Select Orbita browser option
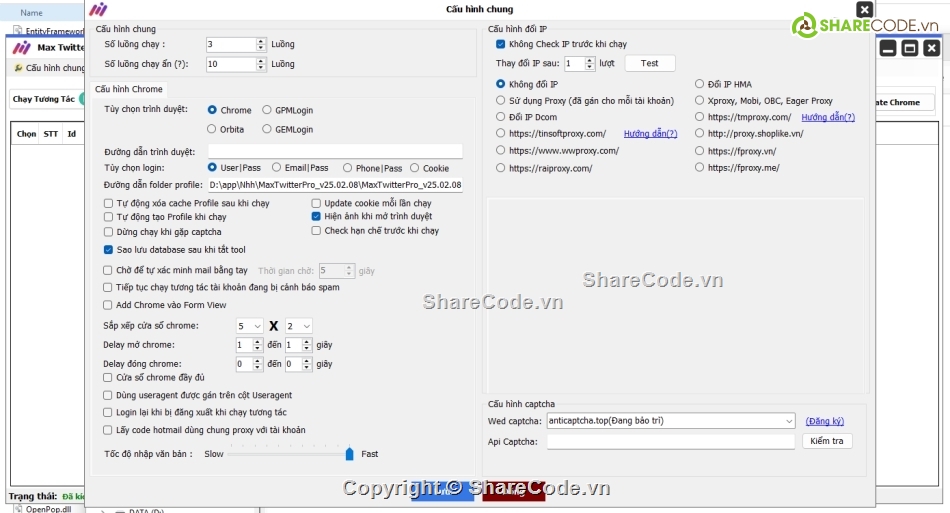The image size is (950, 513). [211, 129]
